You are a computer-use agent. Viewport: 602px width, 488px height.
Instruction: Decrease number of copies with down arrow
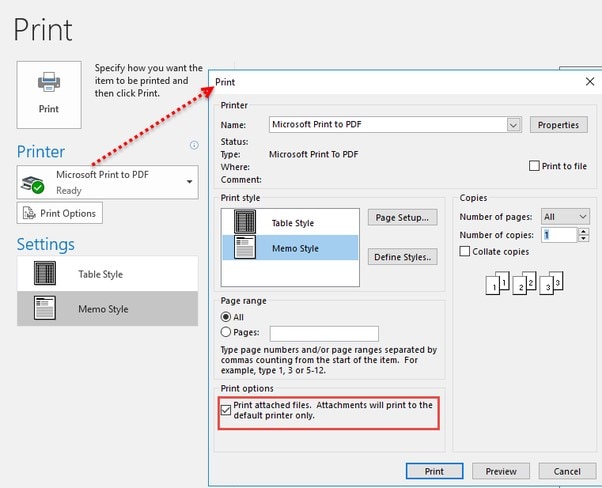584,238
